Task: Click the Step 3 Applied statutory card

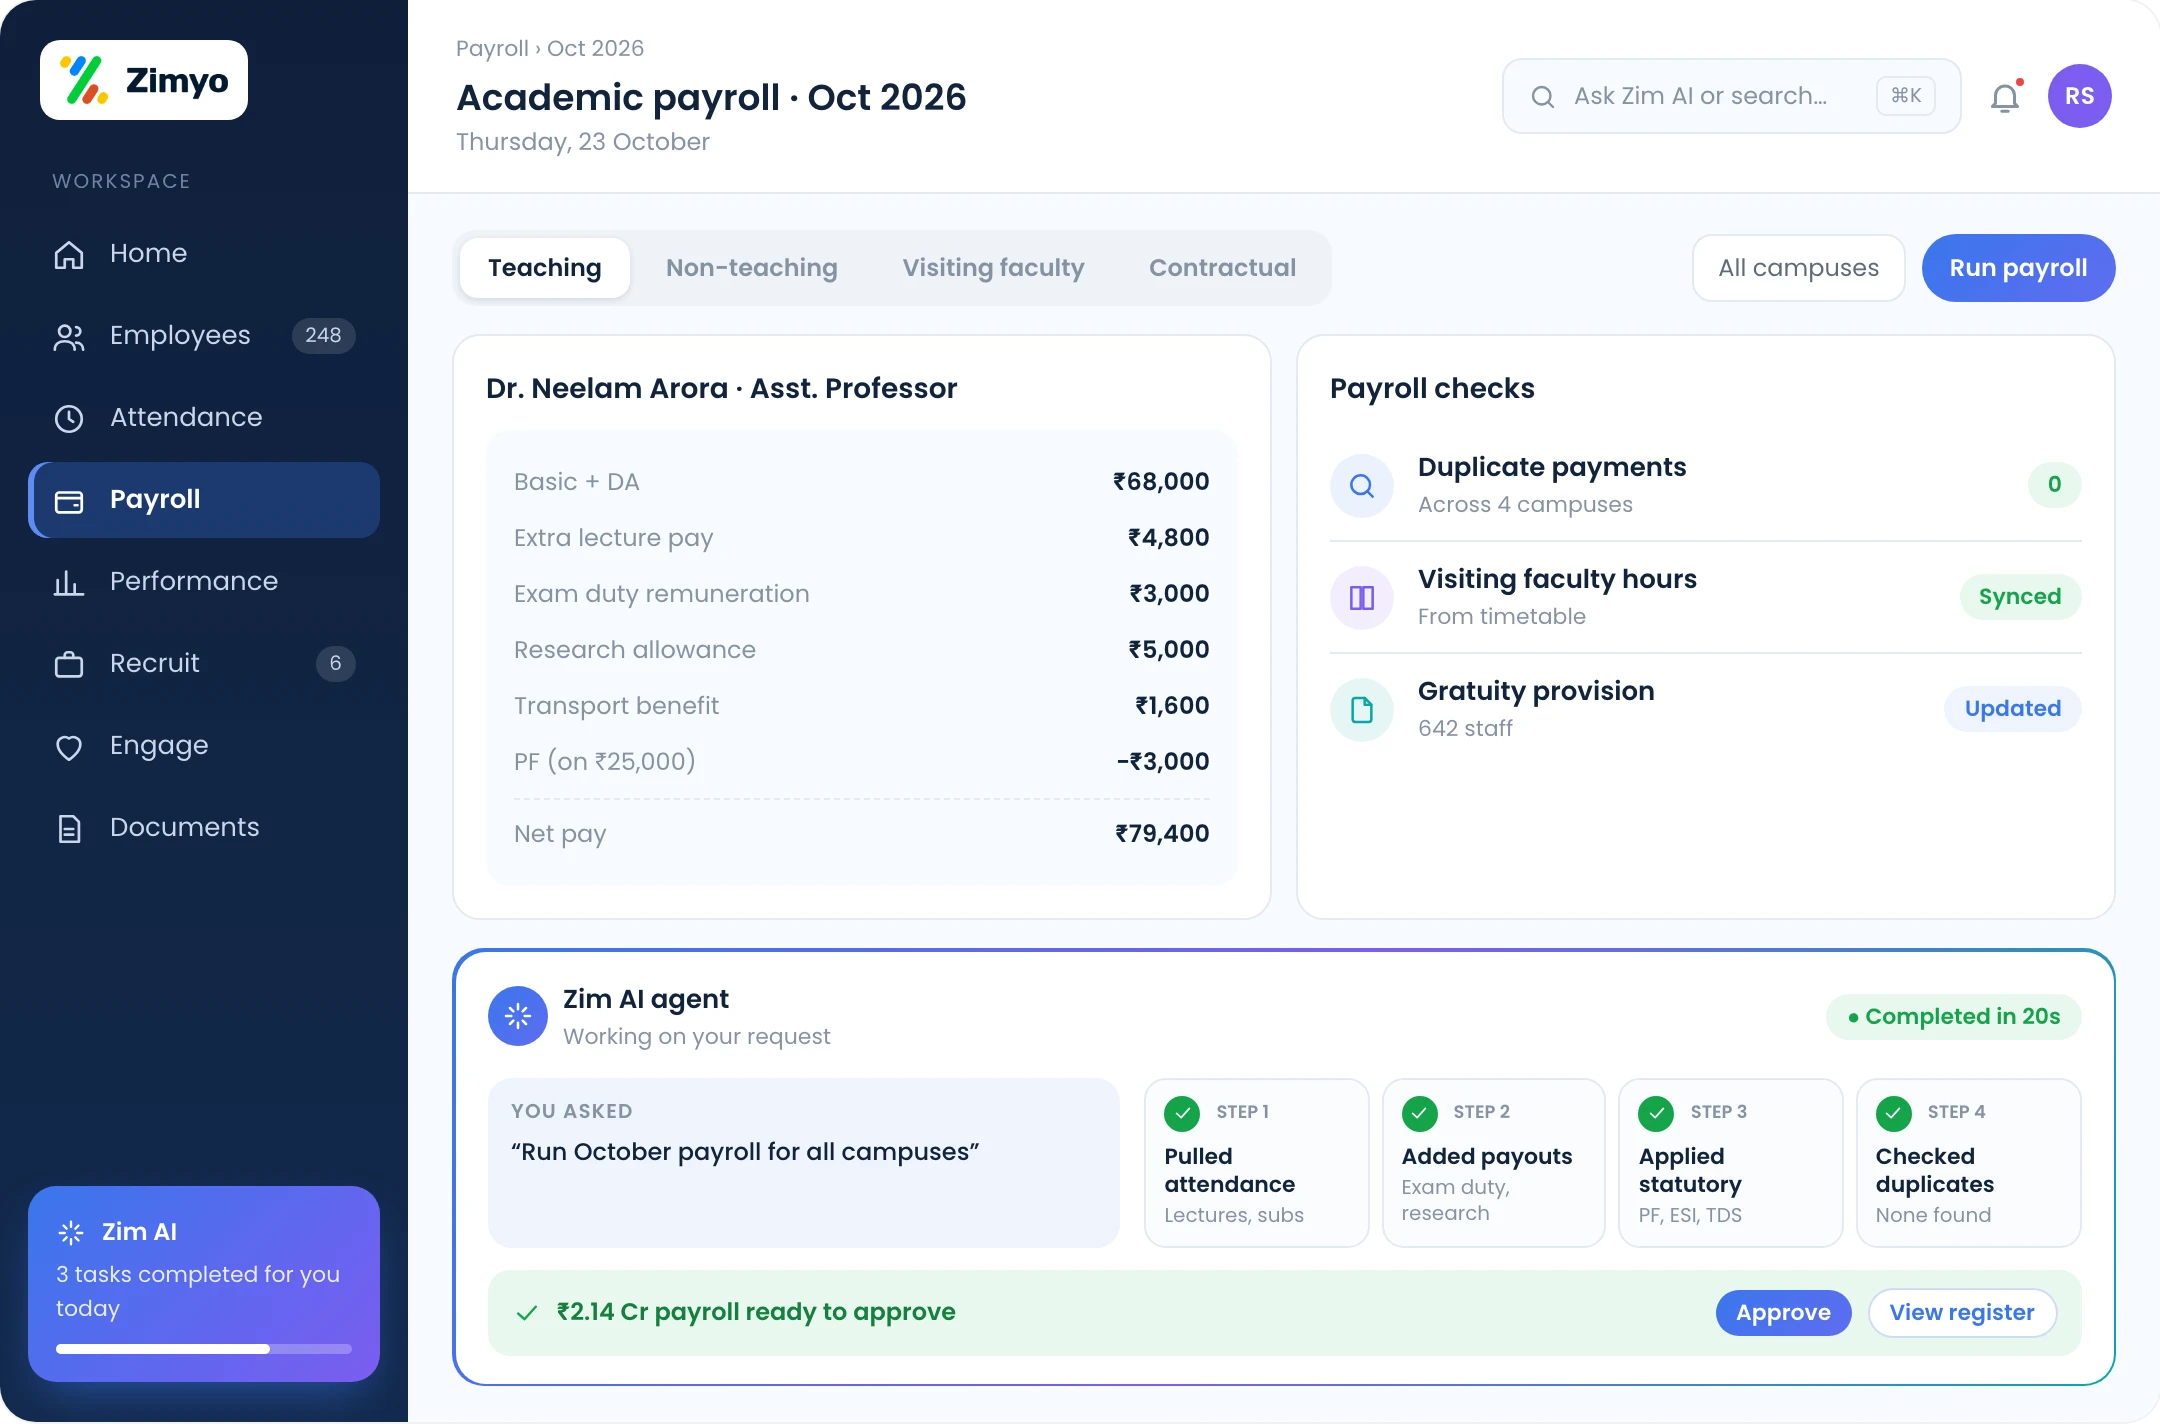Action: (x=1731, y=1163)
